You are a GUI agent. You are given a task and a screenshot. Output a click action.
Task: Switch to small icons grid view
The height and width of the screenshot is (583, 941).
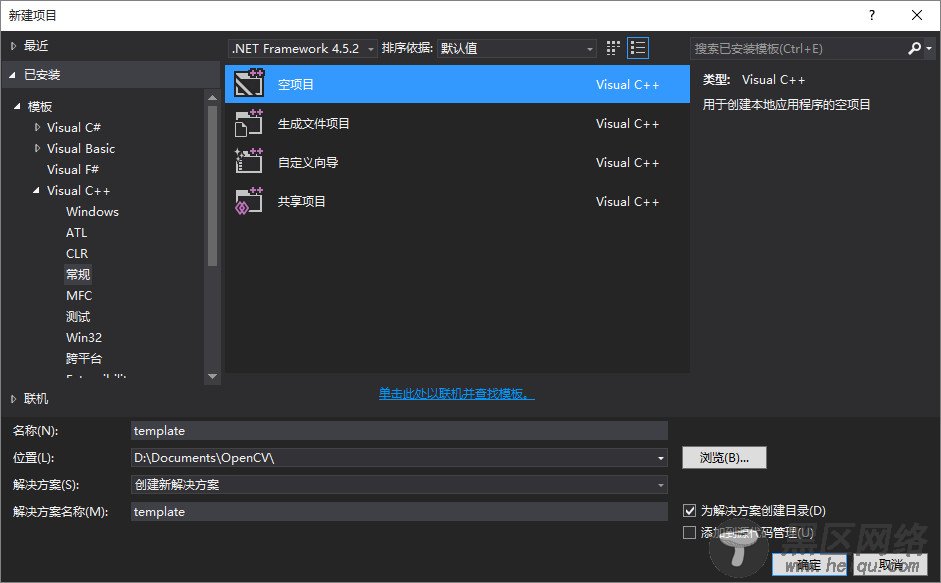(x=613, y=48)
